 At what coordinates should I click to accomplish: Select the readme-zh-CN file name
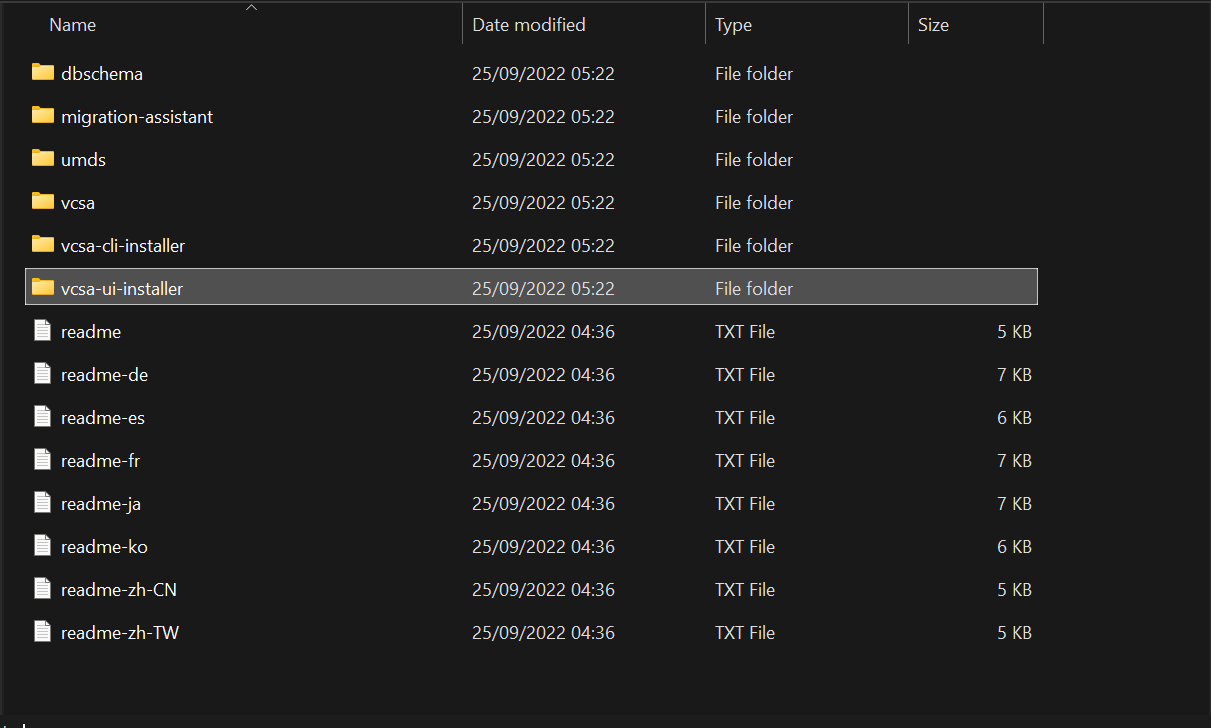pyautogui.click(x=119, y=590)
